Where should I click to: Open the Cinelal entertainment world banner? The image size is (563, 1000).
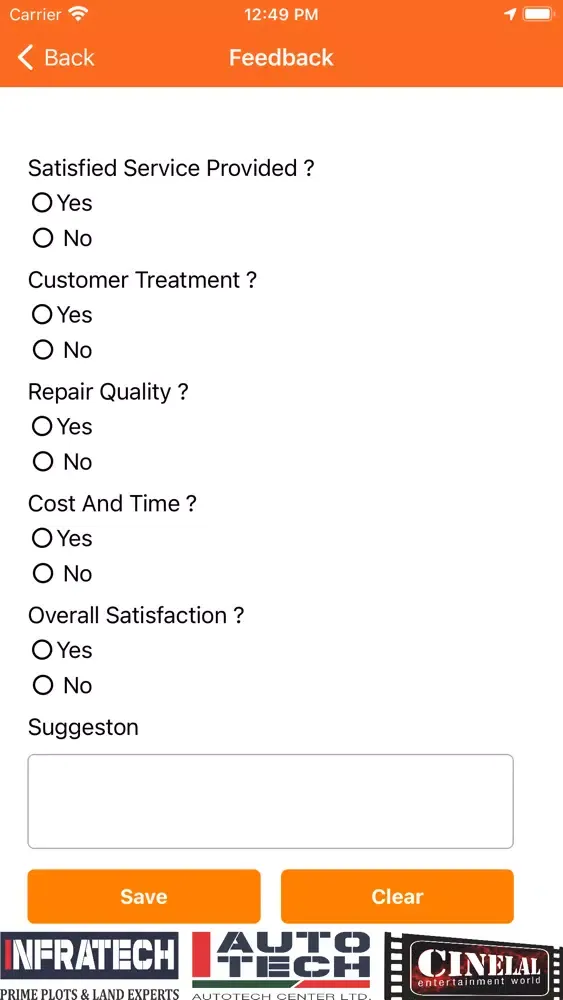(473, 966)
